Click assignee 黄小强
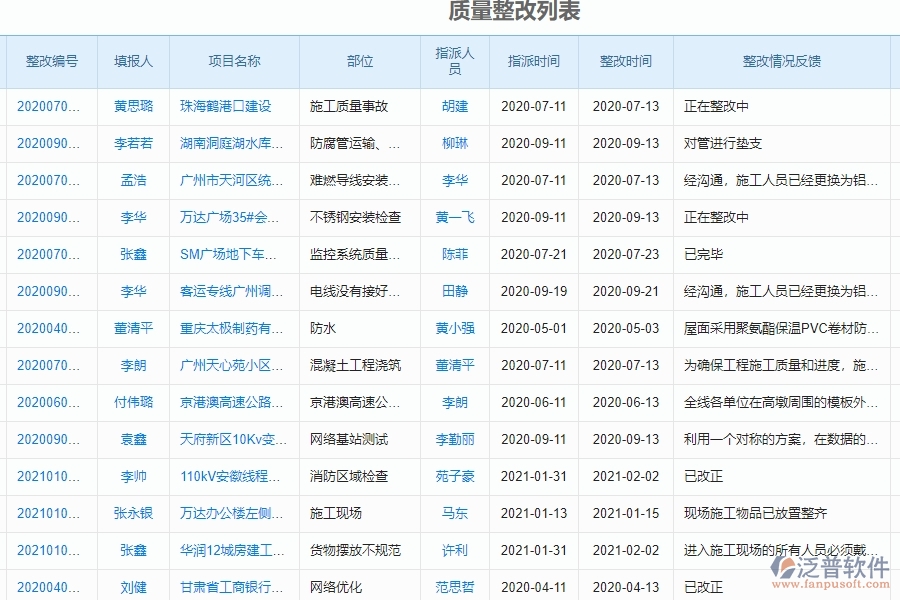Screen dimensions: 900x600 453,328
